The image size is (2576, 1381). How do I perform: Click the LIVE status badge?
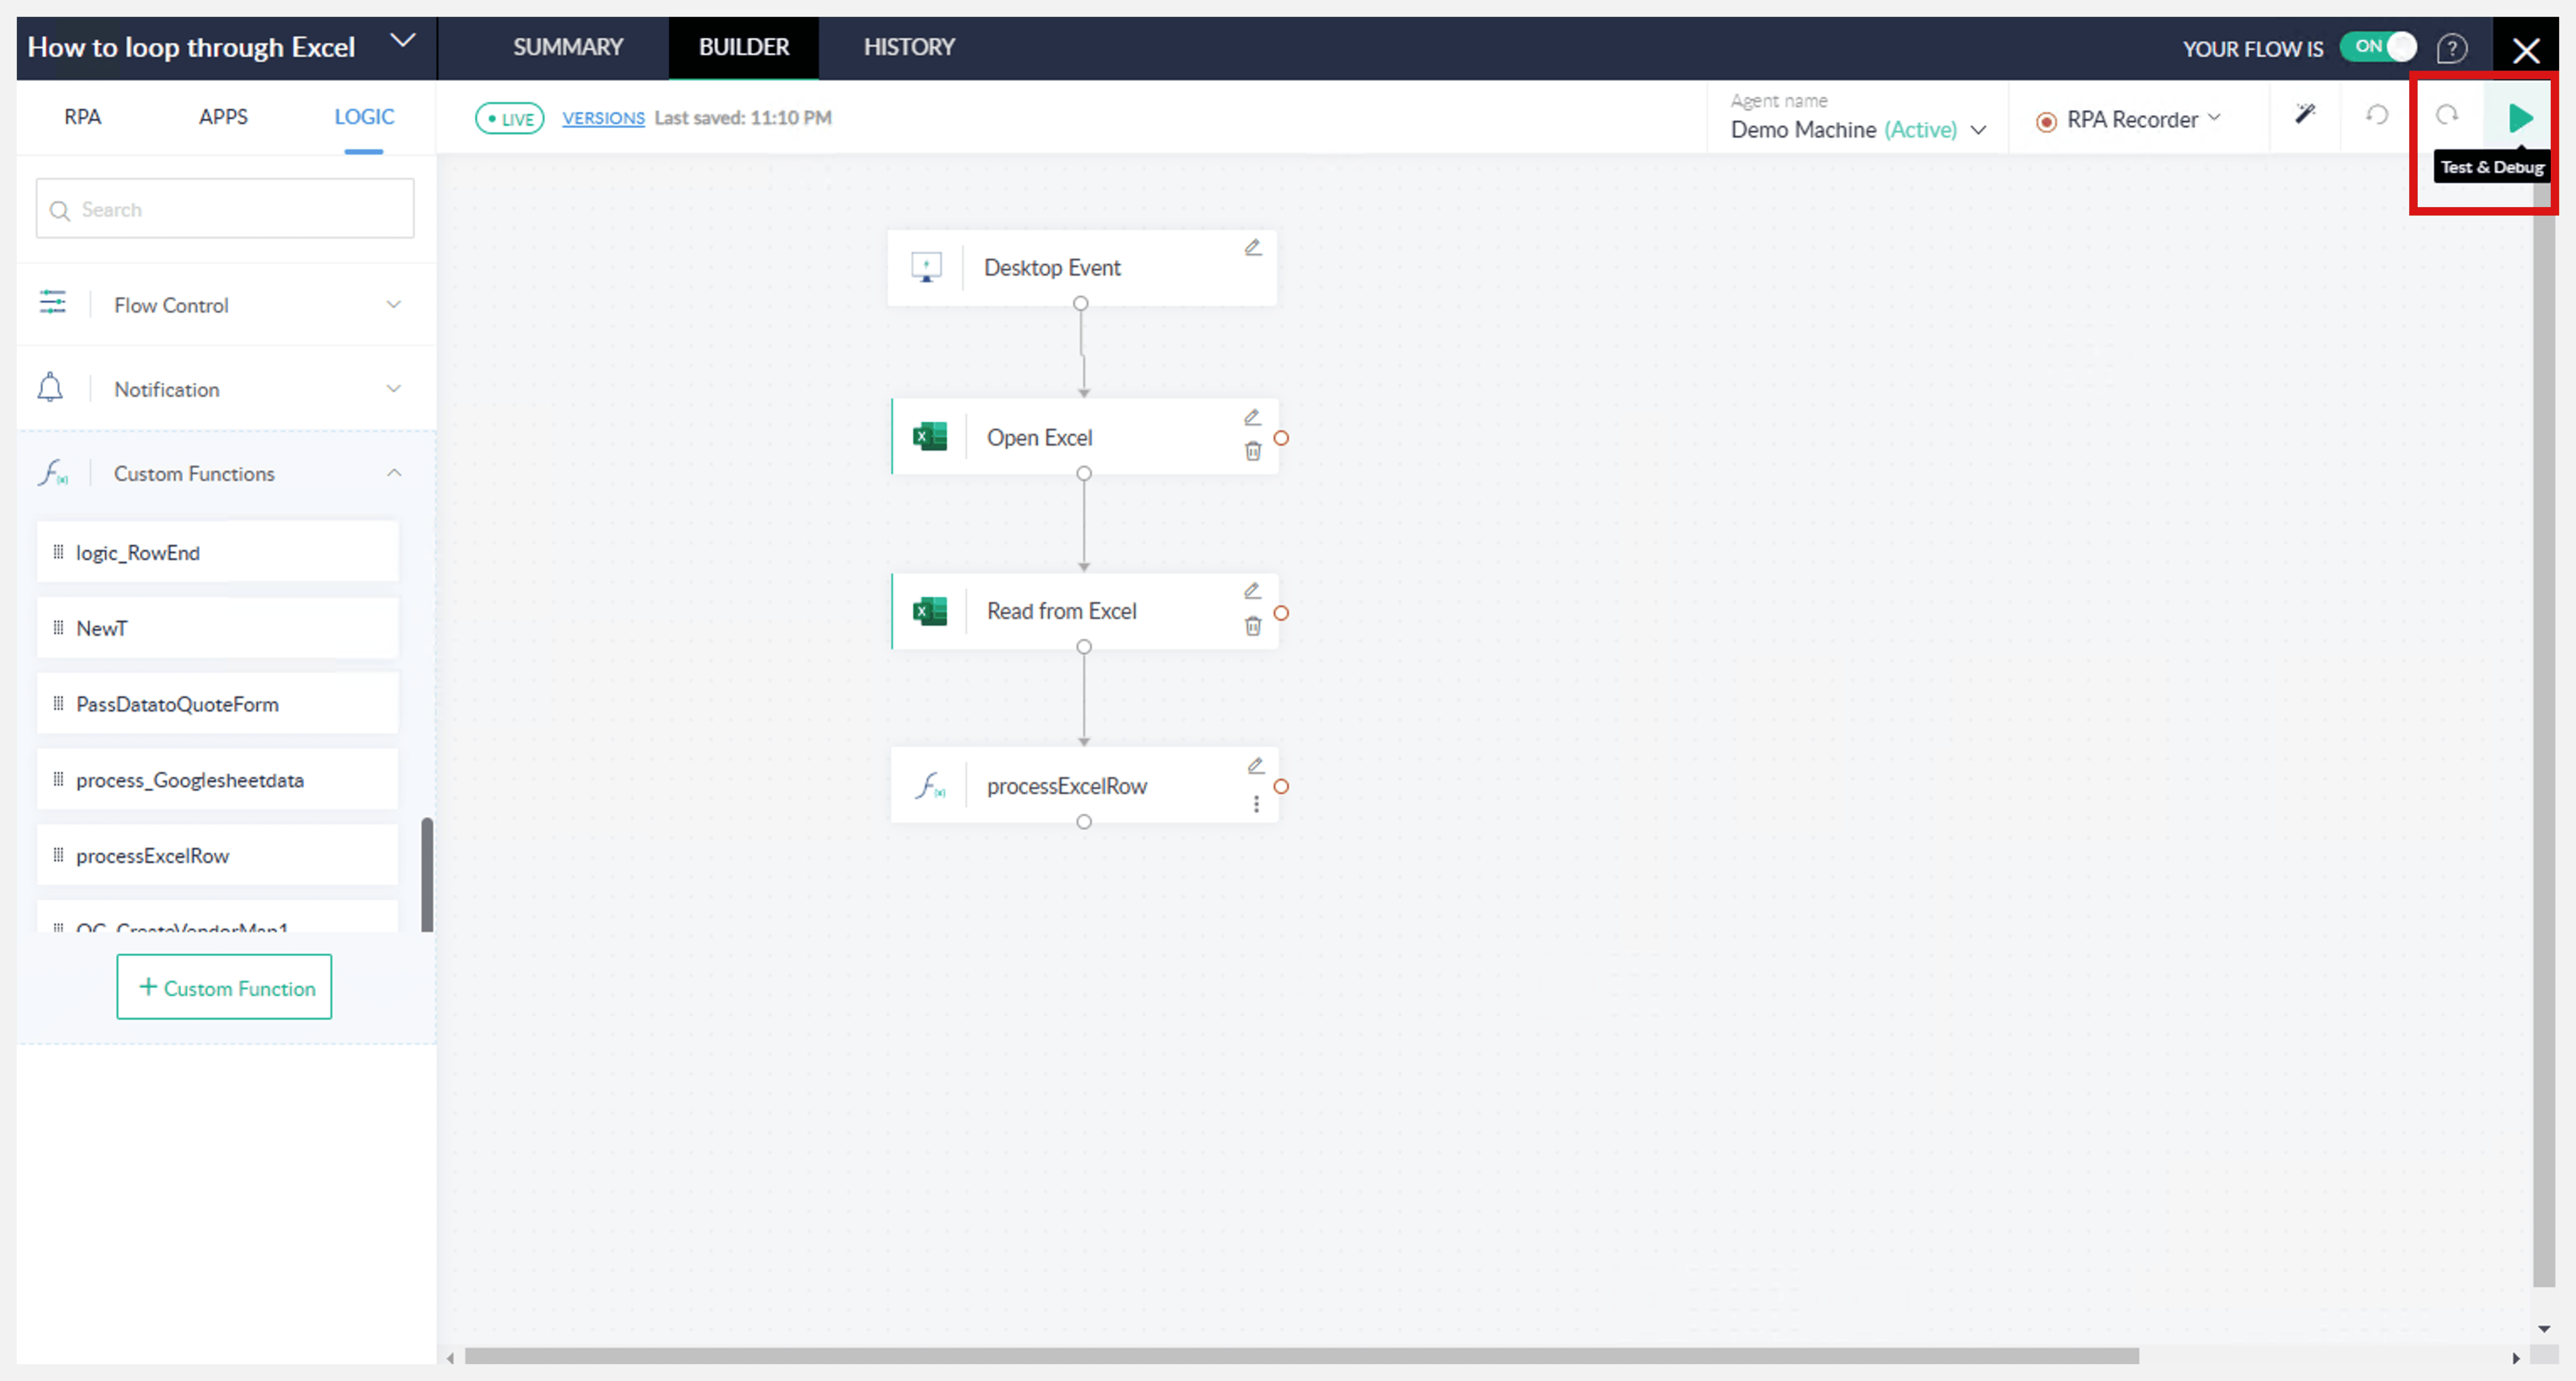[509, 118]
